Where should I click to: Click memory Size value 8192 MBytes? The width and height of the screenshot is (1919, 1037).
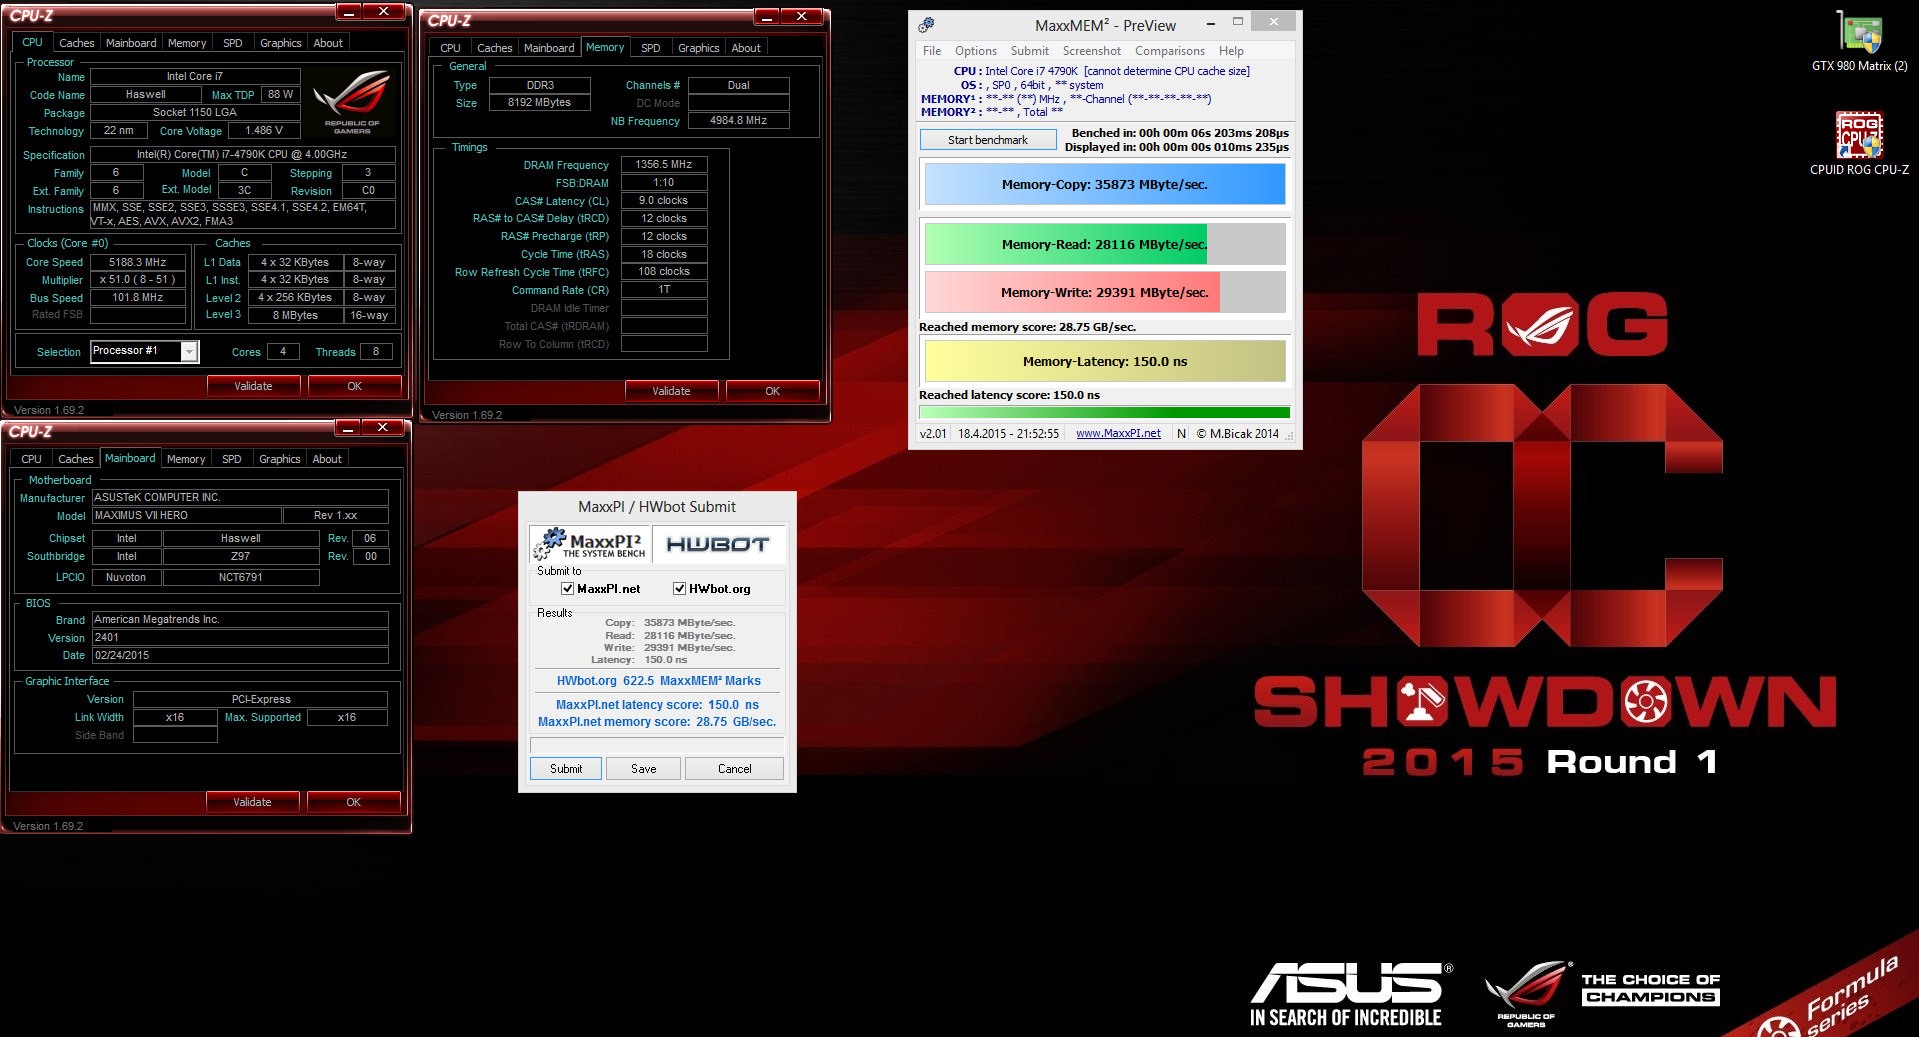pos(540,103)
